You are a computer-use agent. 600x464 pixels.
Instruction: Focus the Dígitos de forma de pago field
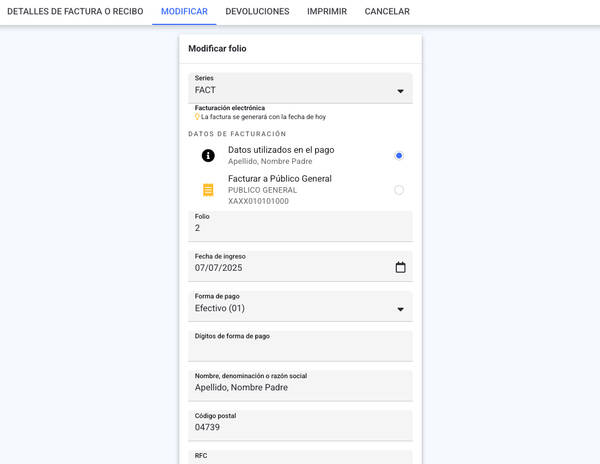point(300,349)
